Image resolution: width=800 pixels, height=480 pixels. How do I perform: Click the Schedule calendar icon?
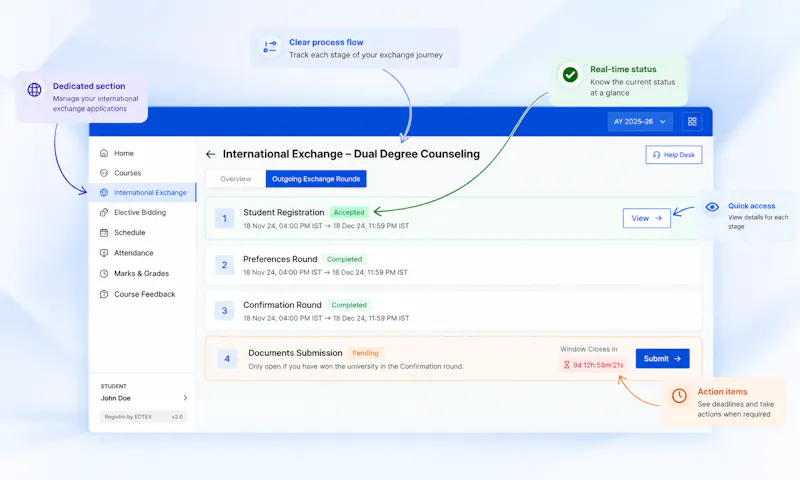[104, 233]
